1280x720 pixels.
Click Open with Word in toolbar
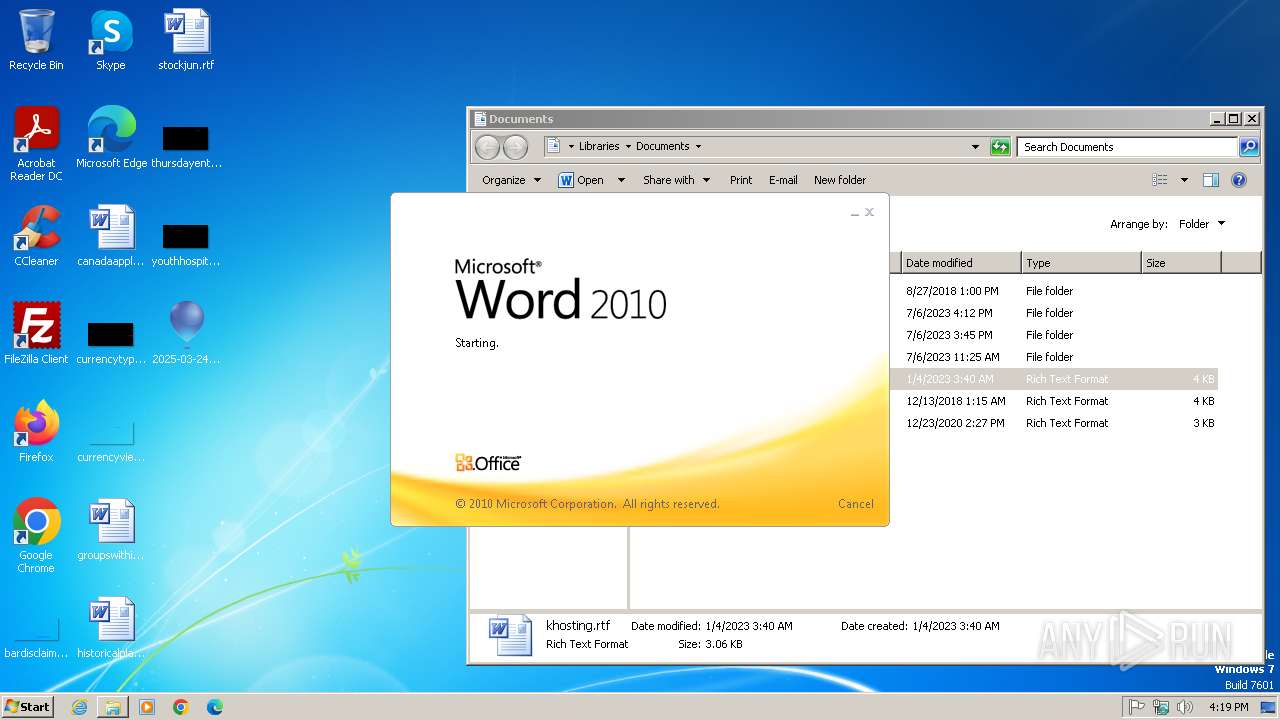581,180
